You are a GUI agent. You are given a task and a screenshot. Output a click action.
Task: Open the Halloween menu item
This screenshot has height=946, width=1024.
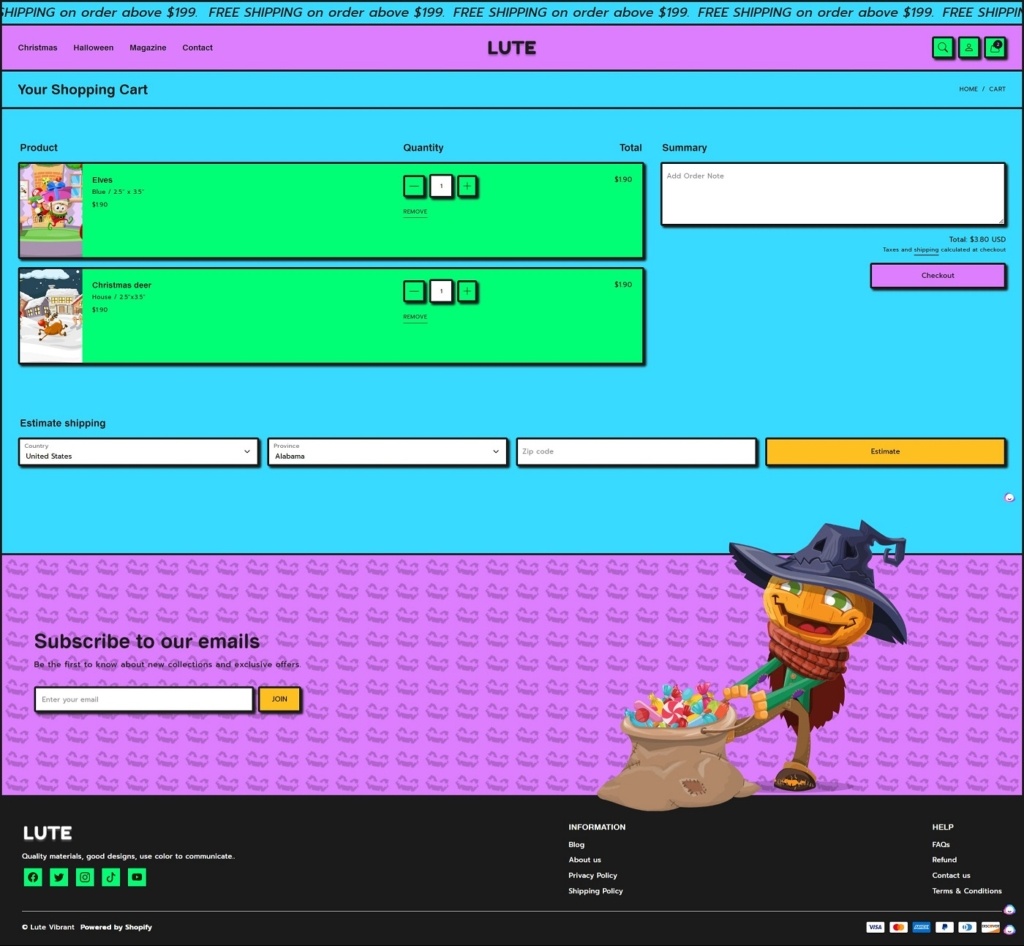(93, 48)
